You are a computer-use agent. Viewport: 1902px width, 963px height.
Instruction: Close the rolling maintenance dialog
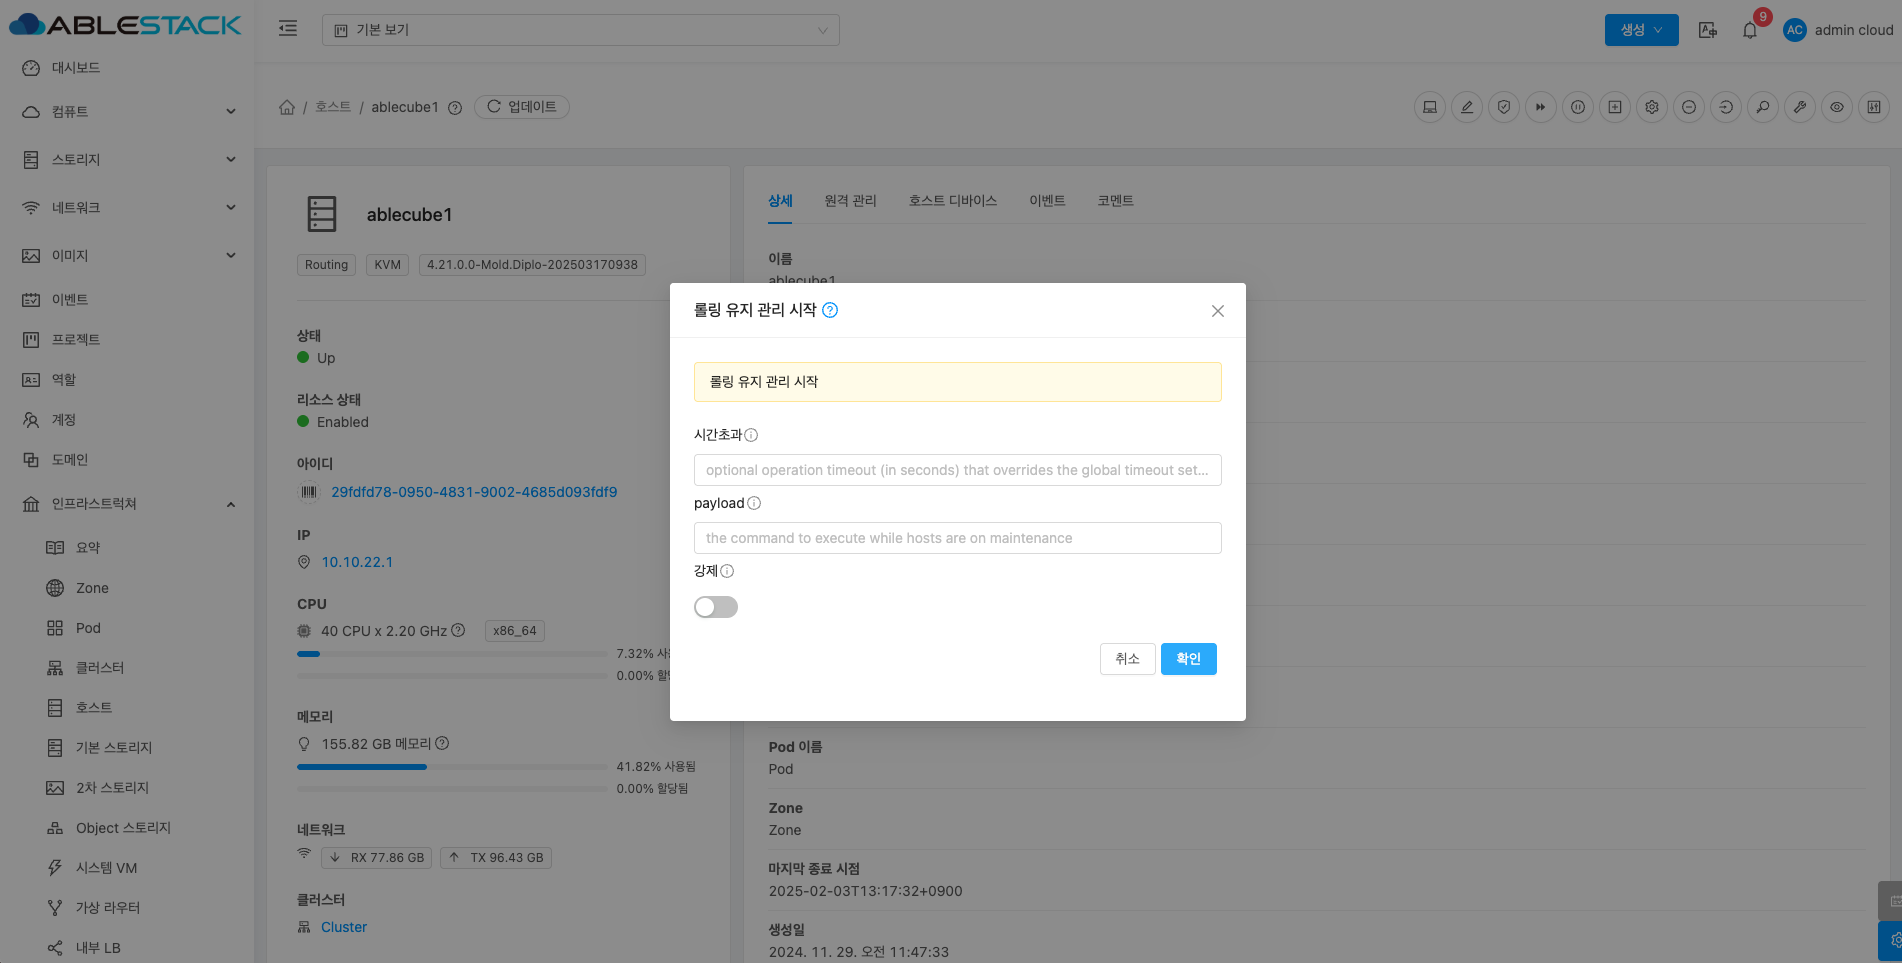[1217, 311]
